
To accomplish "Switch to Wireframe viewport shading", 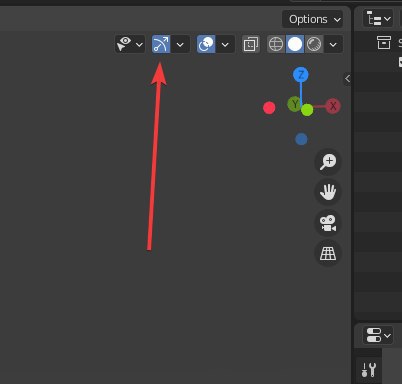I will 276,44.
